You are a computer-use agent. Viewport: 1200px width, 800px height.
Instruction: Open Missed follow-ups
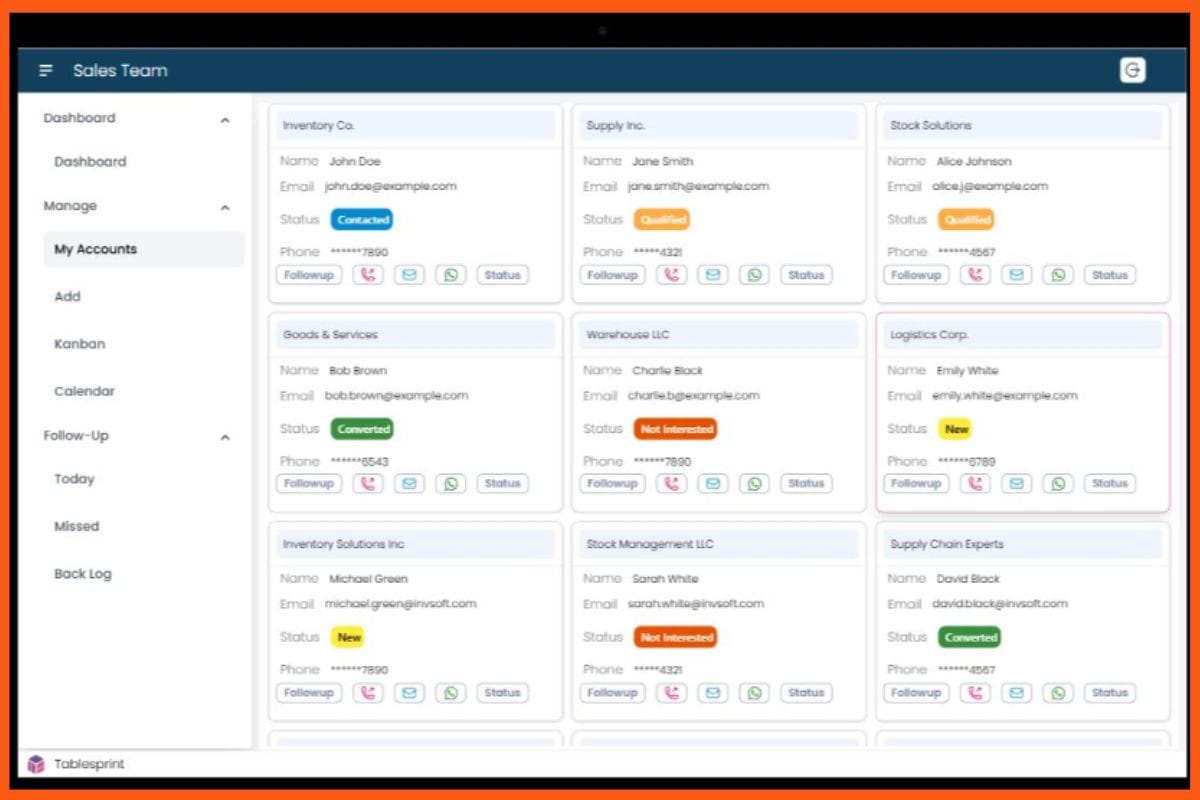[77, 526]
